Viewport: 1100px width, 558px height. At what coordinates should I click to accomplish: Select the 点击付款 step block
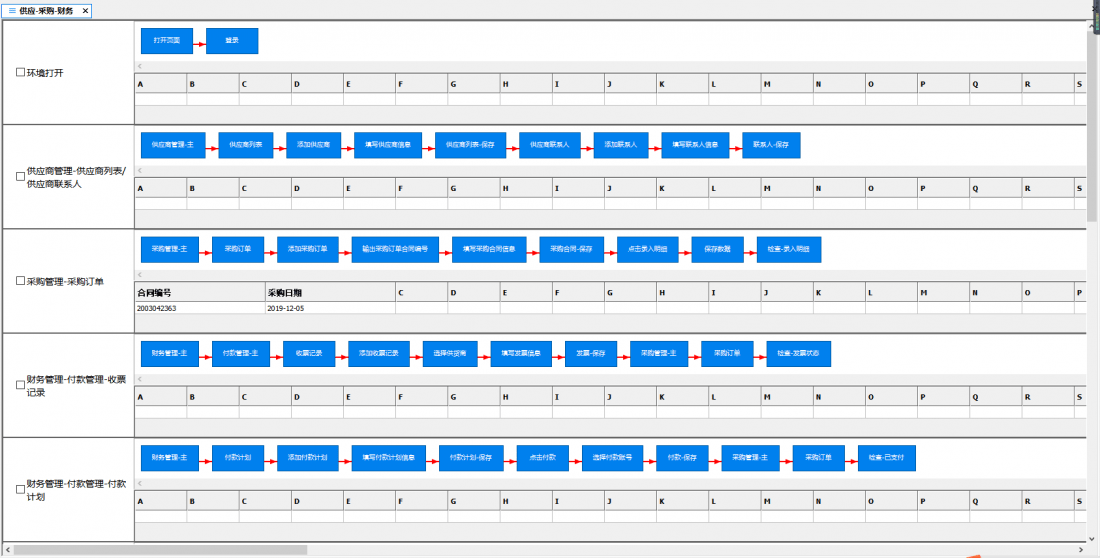(x=543, y=458)
